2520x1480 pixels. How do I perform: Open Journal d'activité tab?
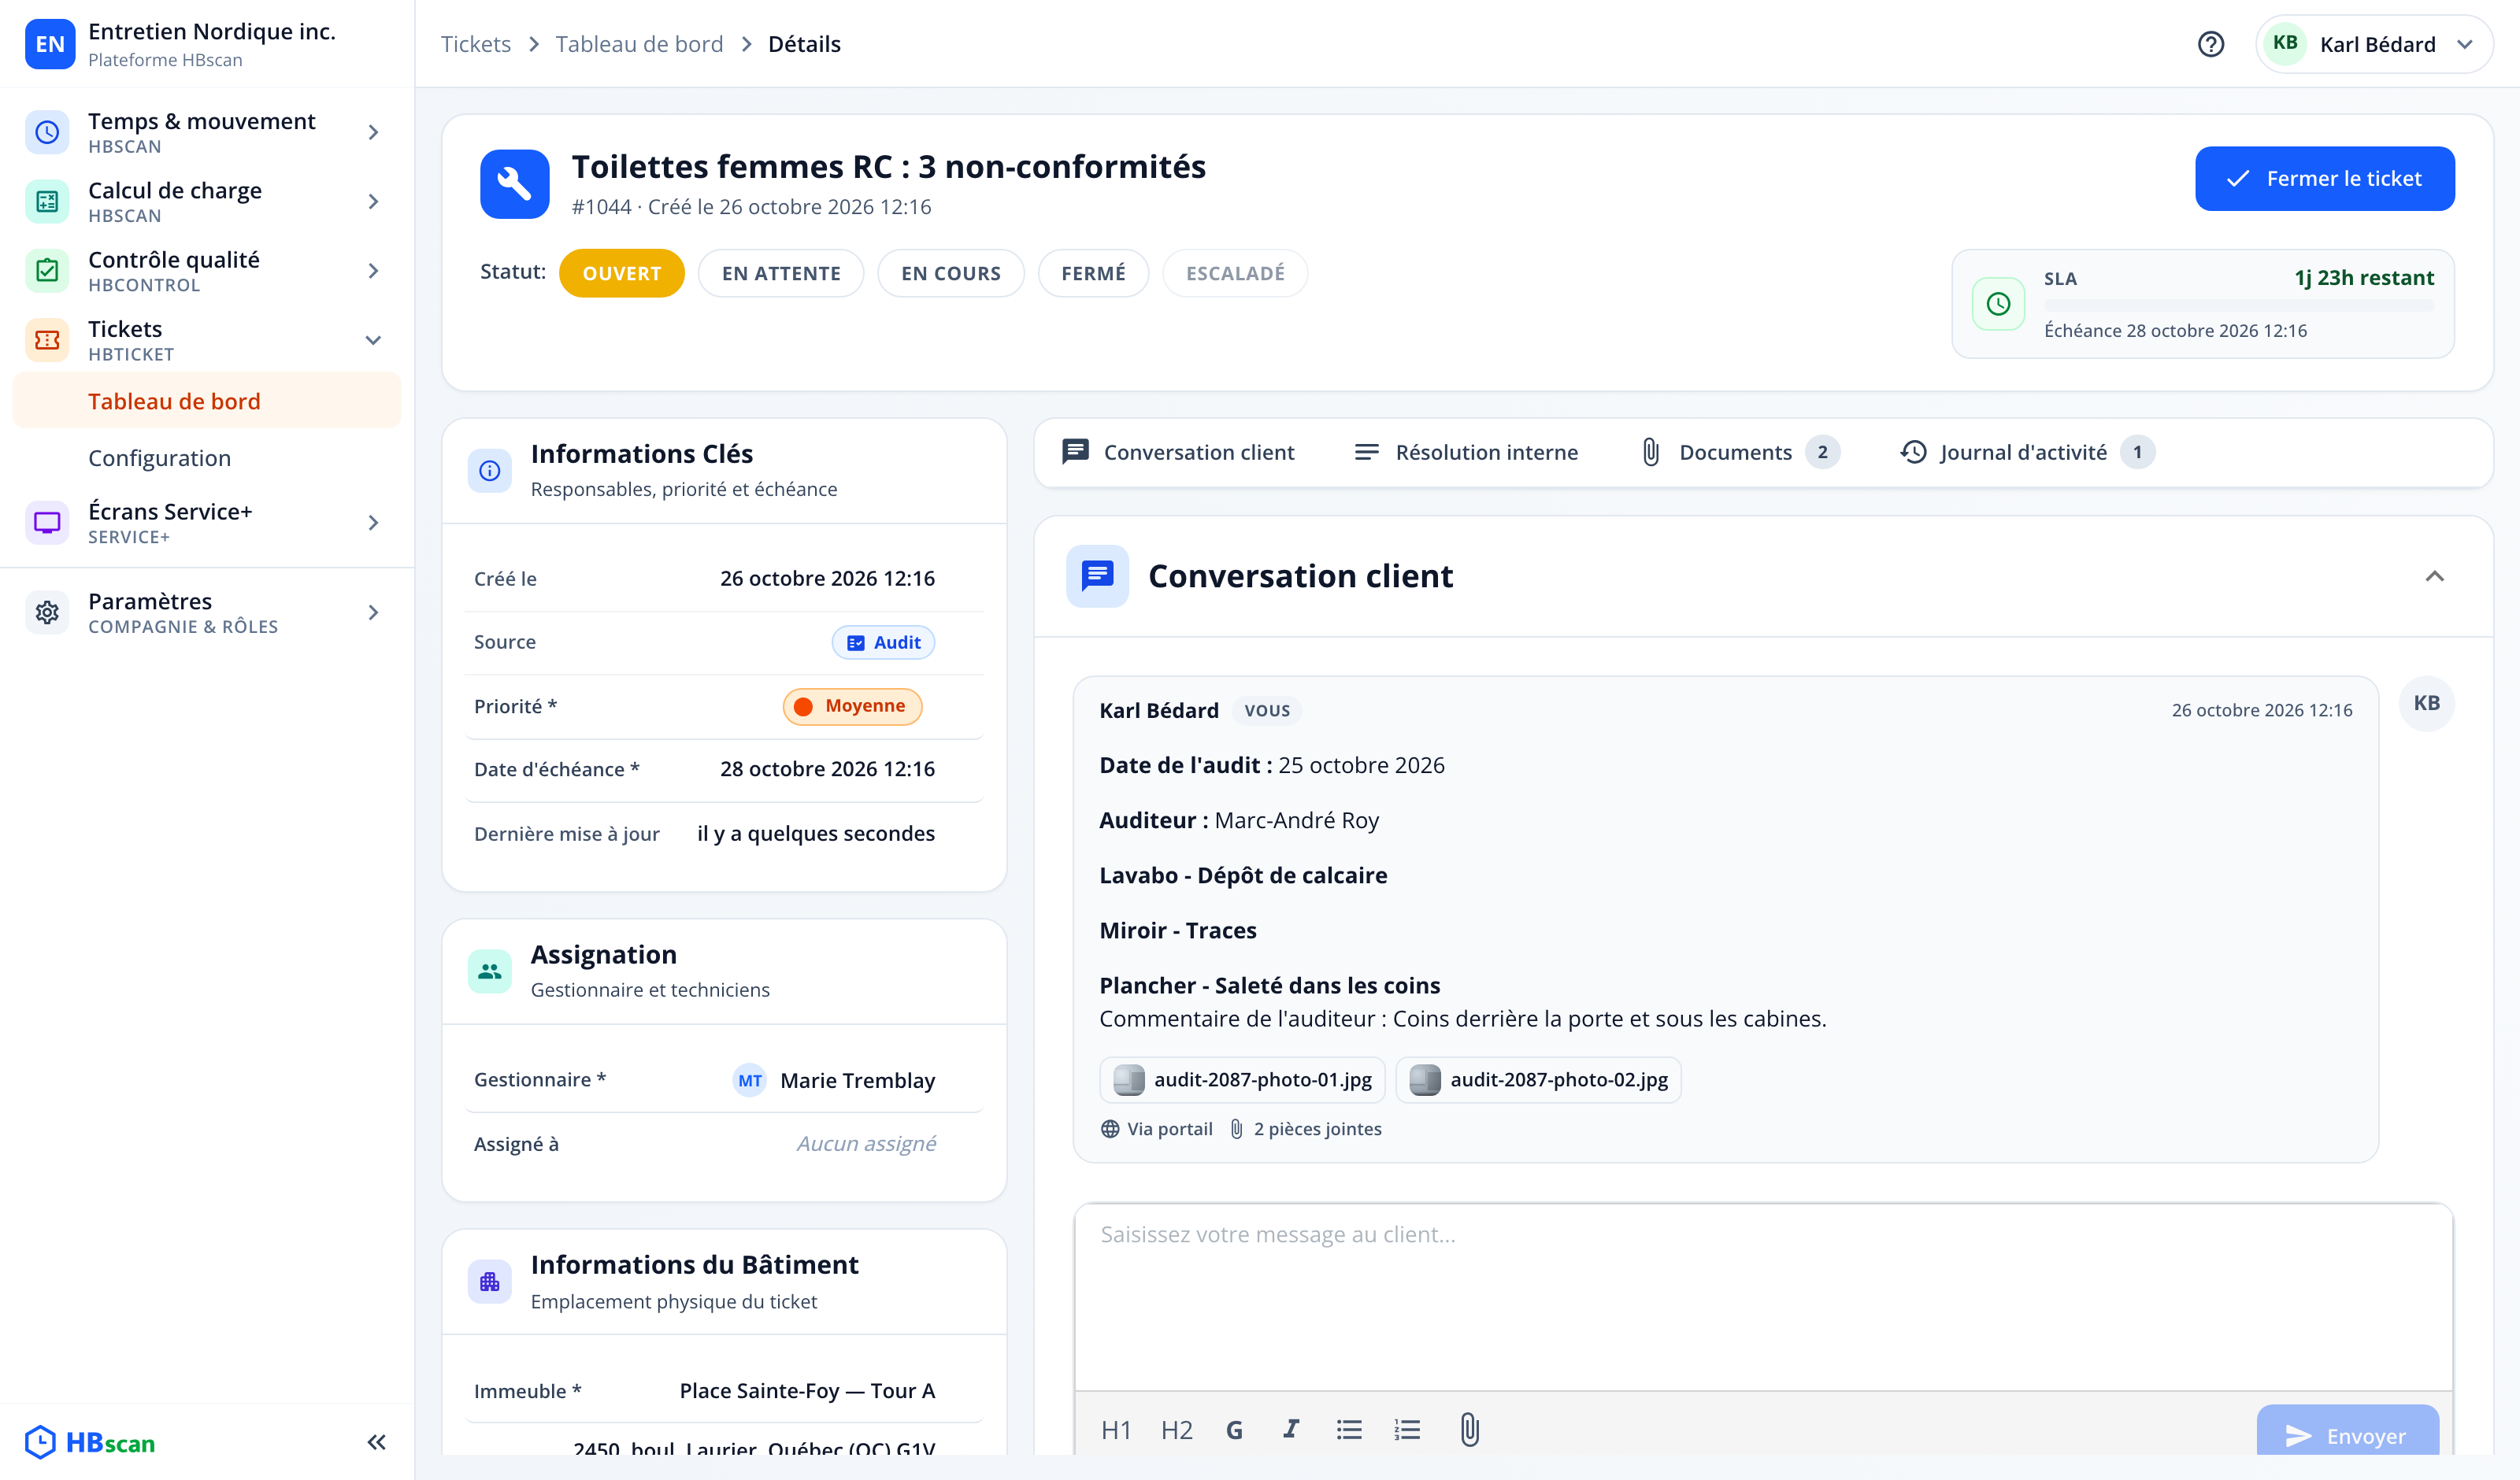(x=2027, y=452)
